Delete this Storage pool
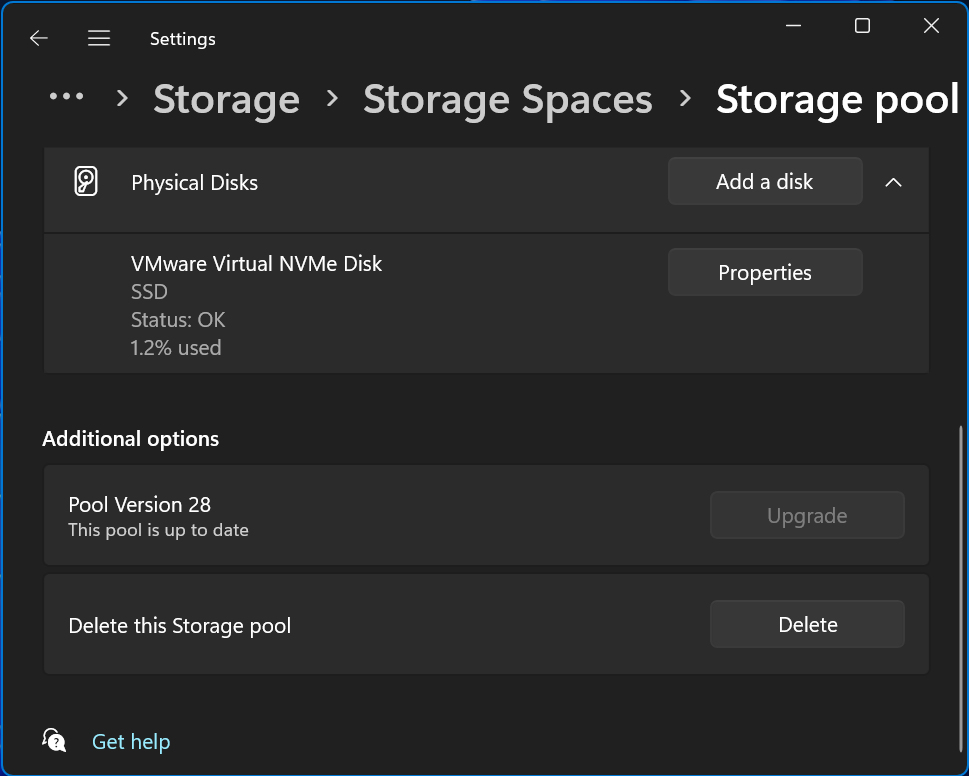The image size is (969, 776). tap(806, 624)
